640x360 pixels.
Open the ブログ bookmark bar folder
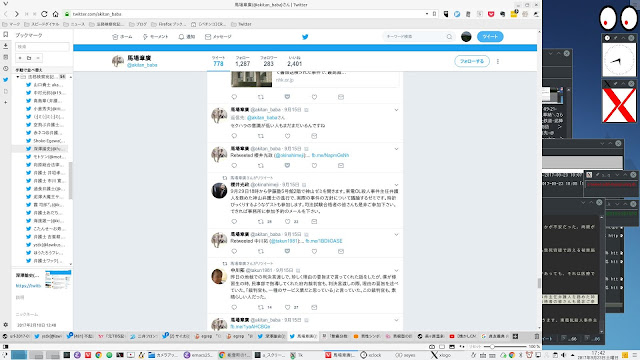[138, 24]
